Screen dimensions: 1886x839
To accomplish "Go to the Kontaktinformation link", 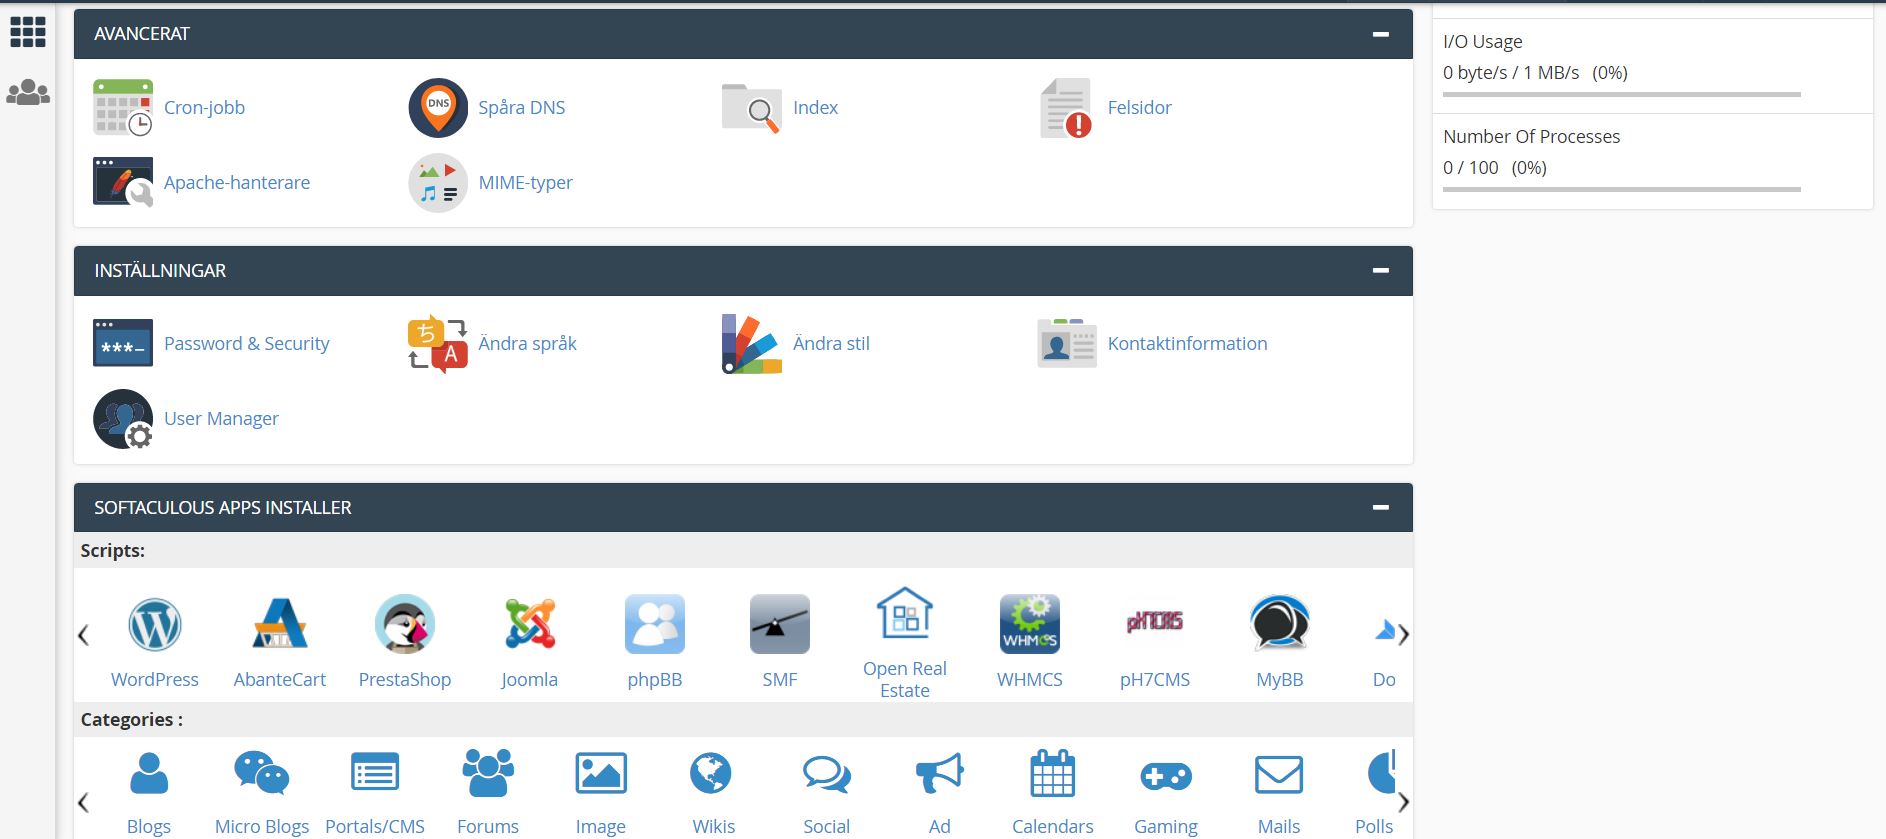I will coord(1187,344).
